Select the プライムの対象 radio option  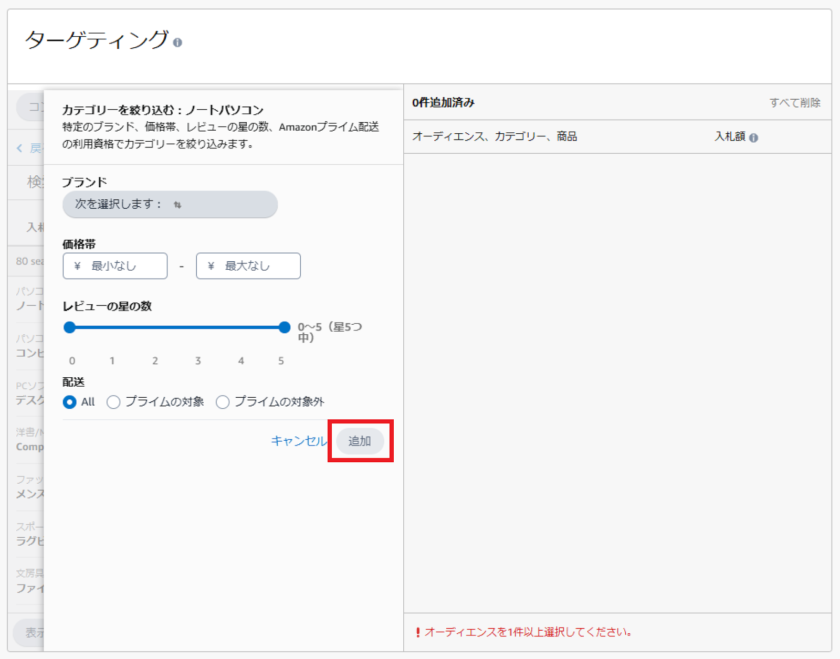(114, 402)
